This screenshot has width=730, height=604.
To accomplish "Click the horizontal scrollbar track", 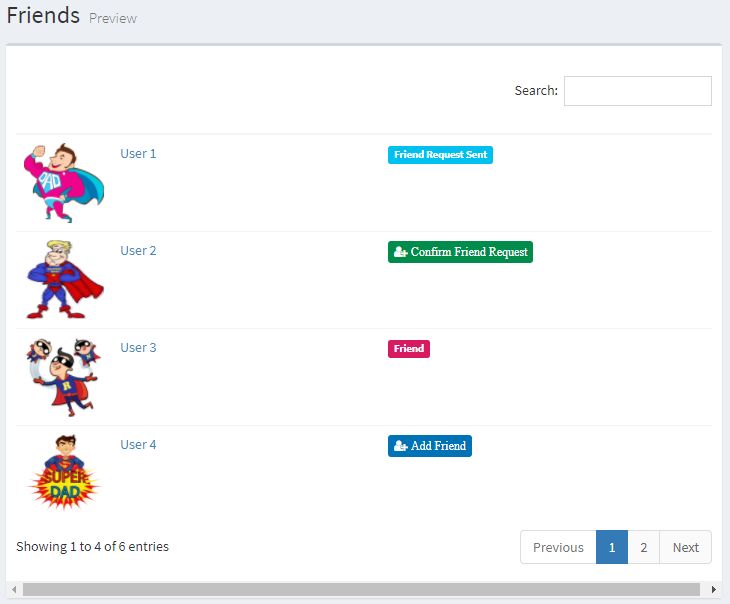I will tap(361, 590).
